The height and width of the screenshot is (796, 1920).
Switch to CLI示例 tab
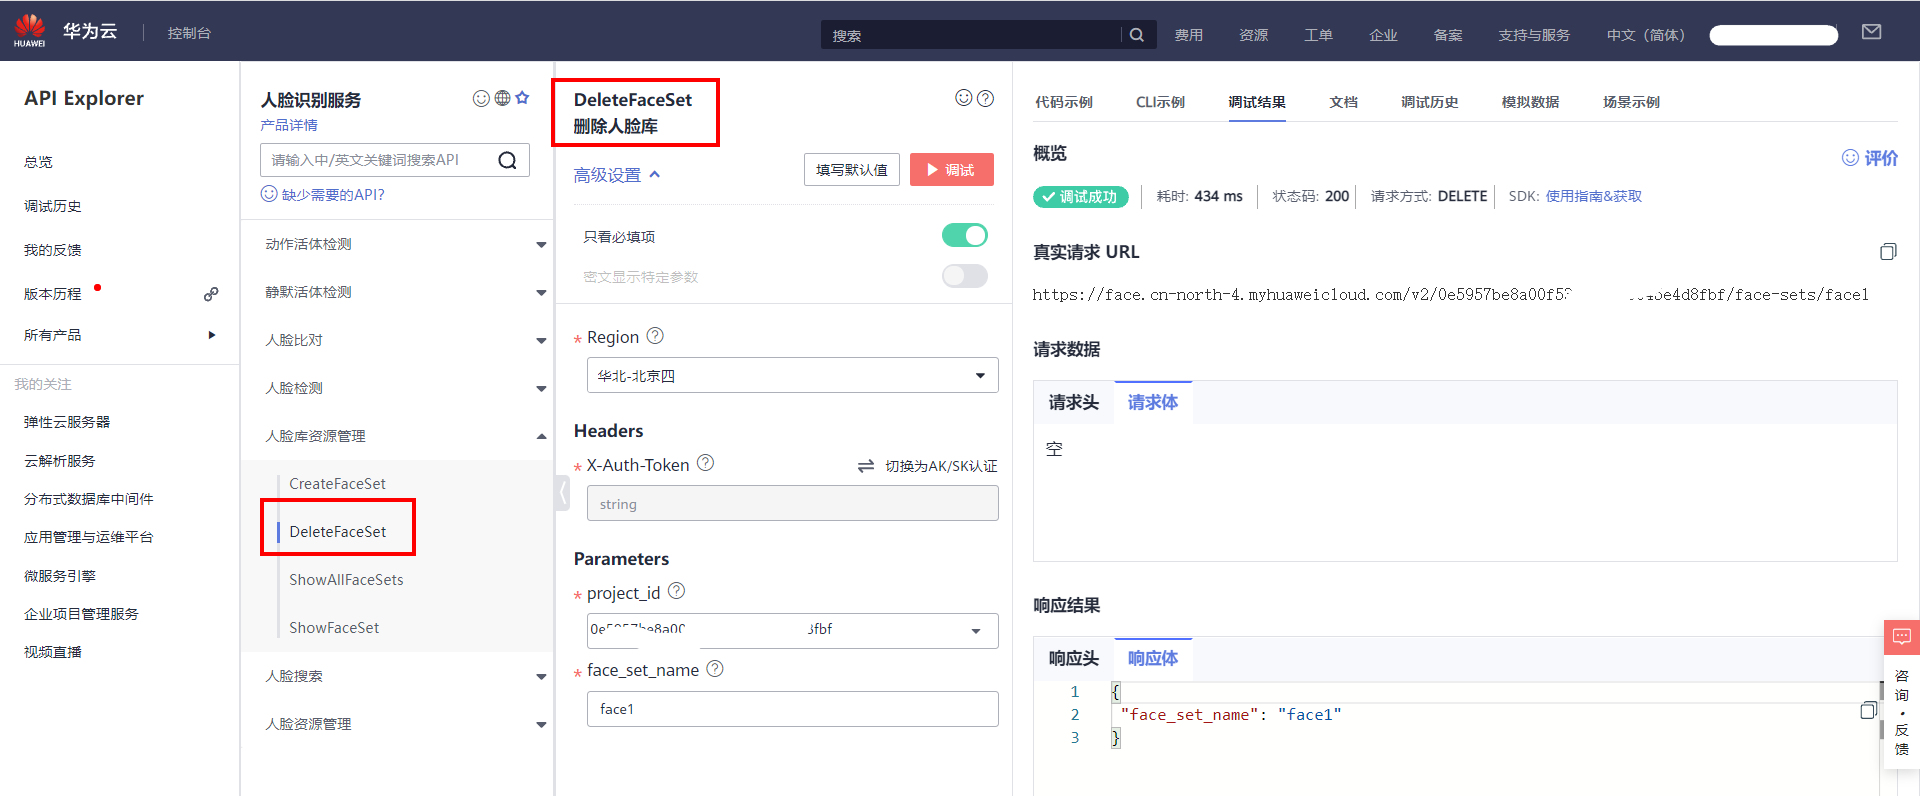pos(1160,102)
